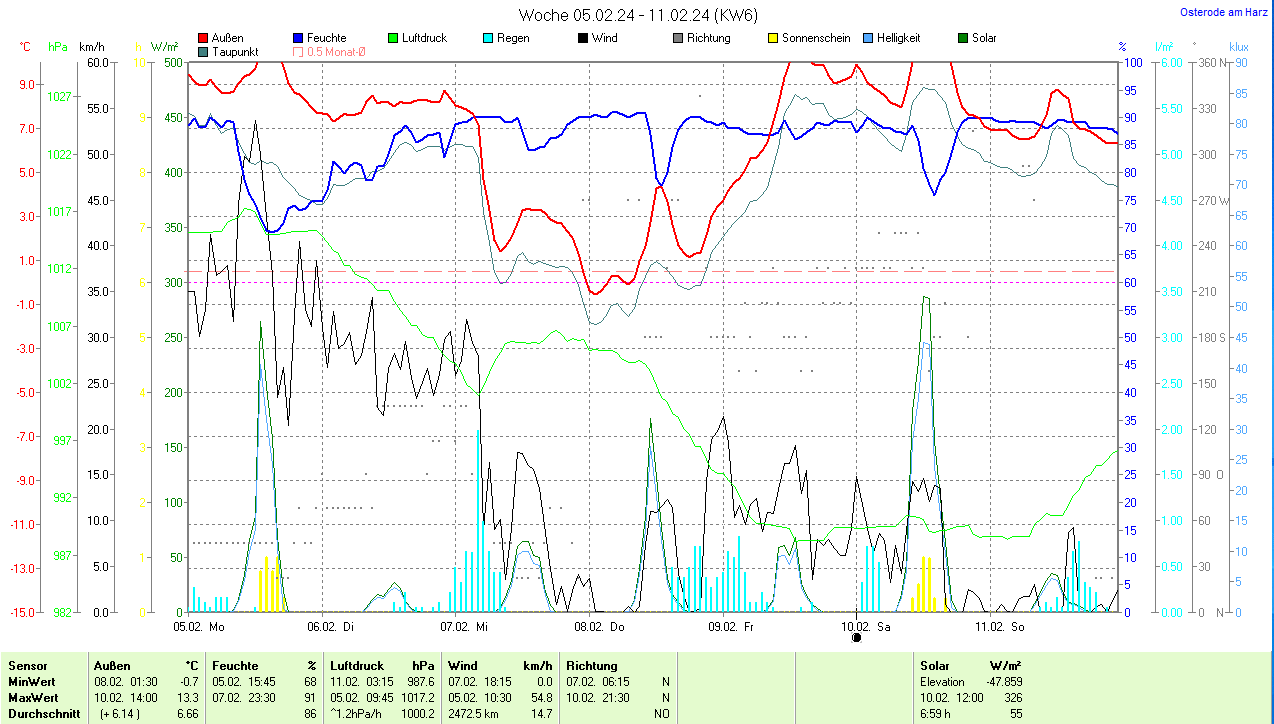Image resolution: width=1274 pixels, height=724 pixels.
Task: Click the Helligkeit legend square
Action: coord(868,38)
